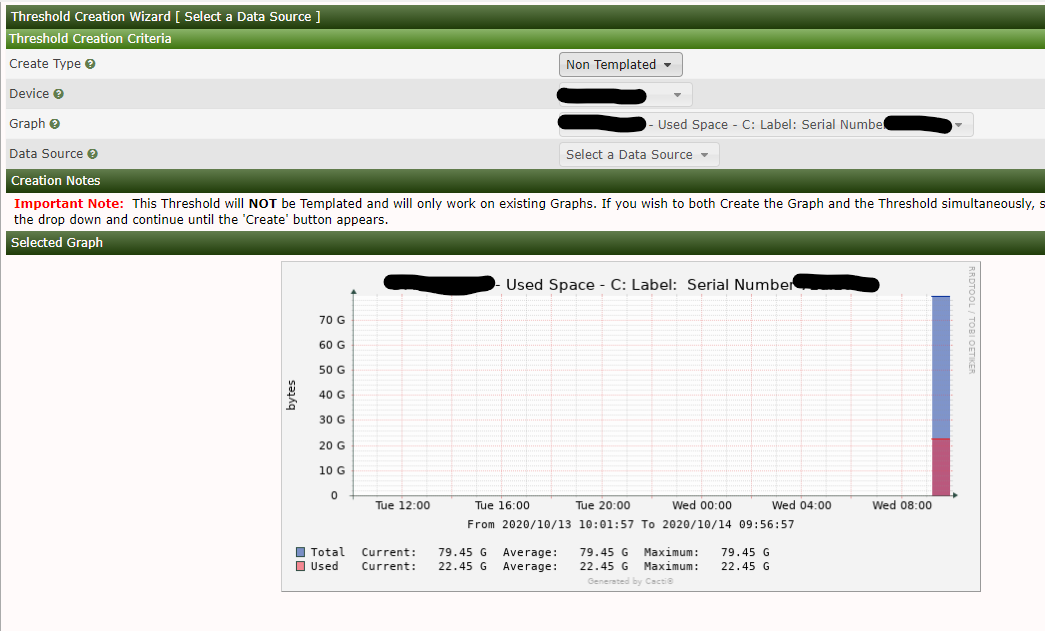1045x631 pixels.
Task: Click the Tue 12:00 axis label
Action: point(403,506)
